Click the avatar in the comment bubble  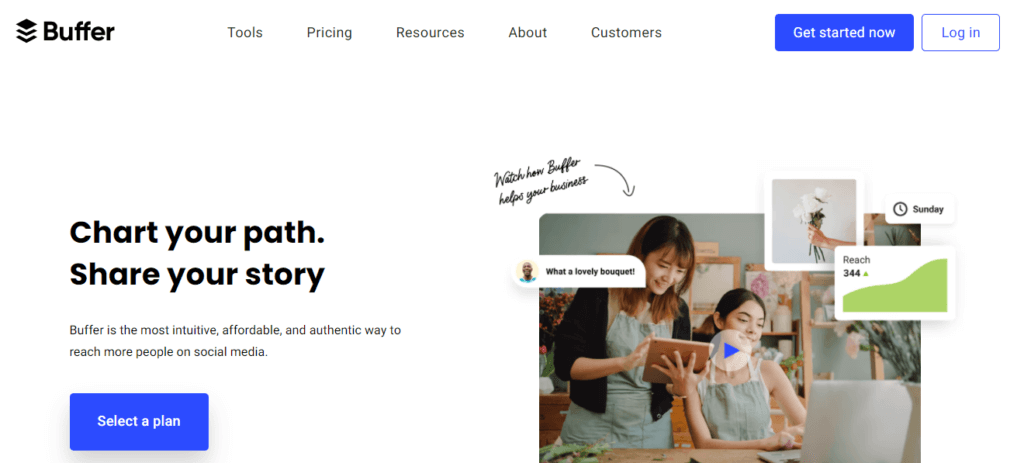527,271
